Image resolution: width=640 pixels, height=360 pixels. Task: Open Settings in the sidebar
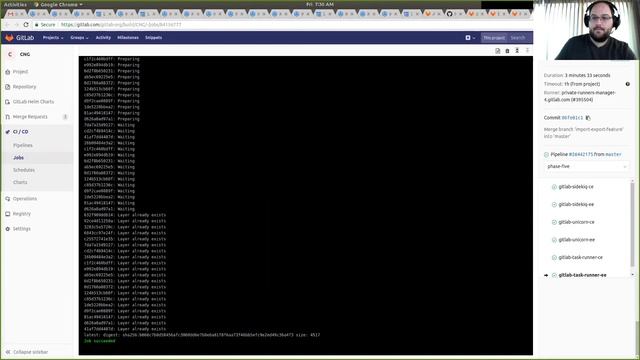pyautogui.click(x=22, y=229)
